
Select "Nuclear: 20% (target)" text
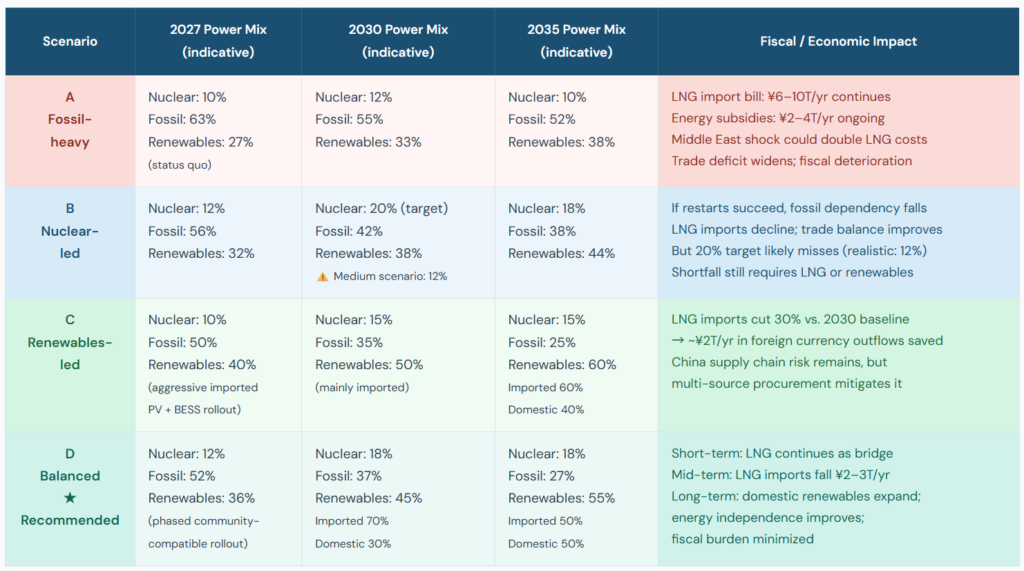tap(382, 209)
